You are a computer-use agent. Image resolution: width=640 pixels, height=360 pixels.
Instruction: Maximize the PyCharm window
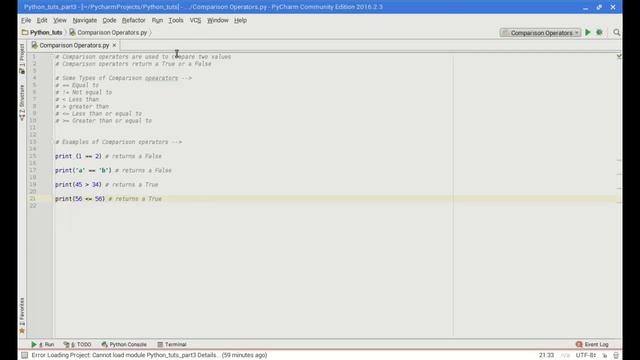[599, 7]
